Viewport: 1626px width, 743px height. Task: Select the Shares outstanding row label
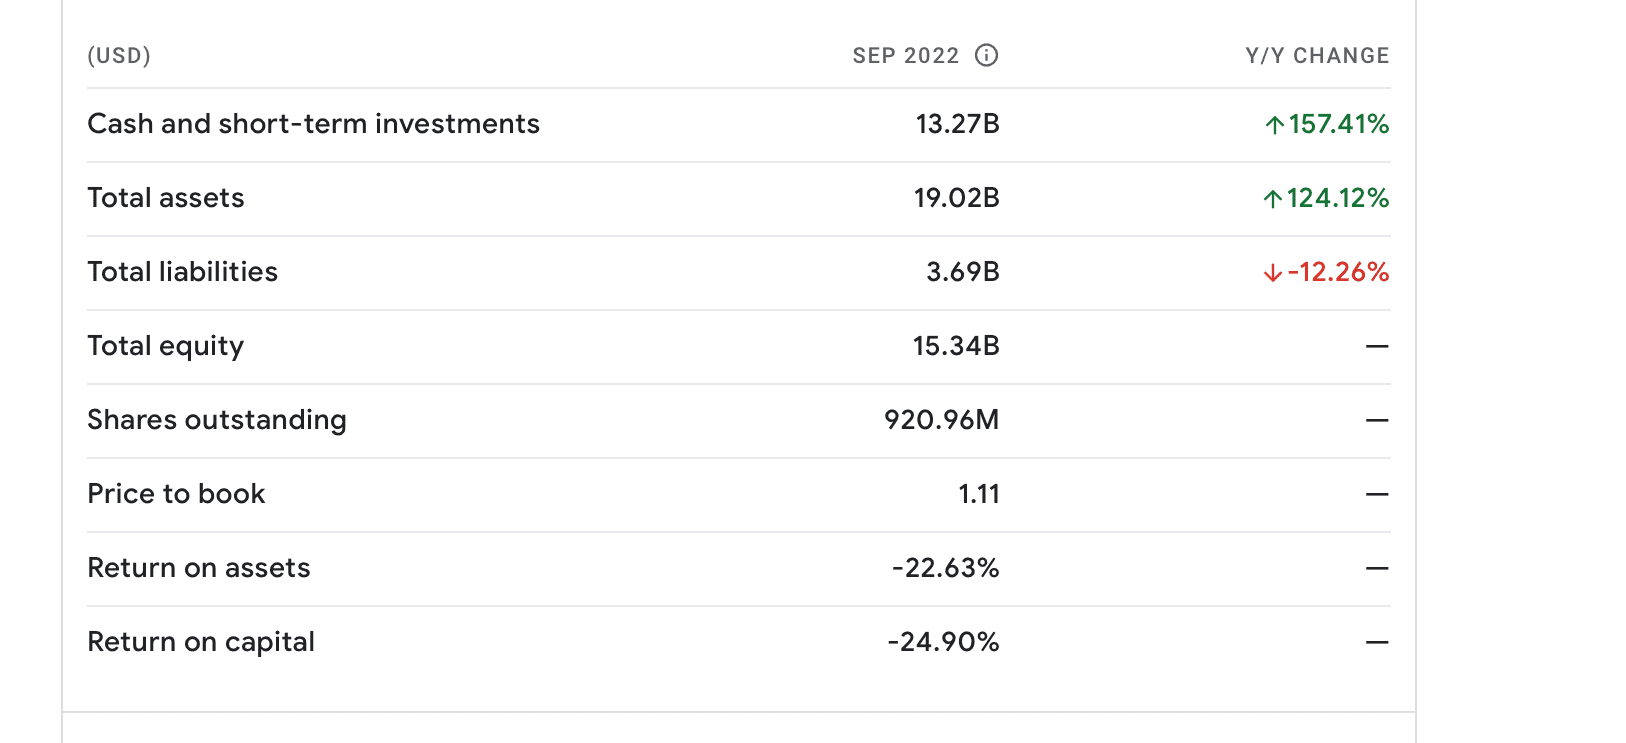tap(217, 420)
